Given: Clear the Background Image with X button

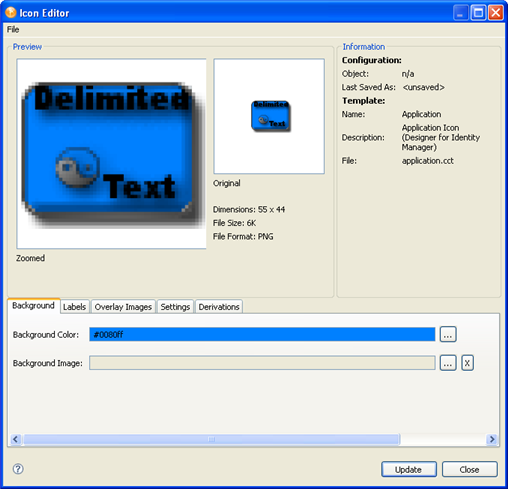Looking at the screenshot, I should coord(467,363).
